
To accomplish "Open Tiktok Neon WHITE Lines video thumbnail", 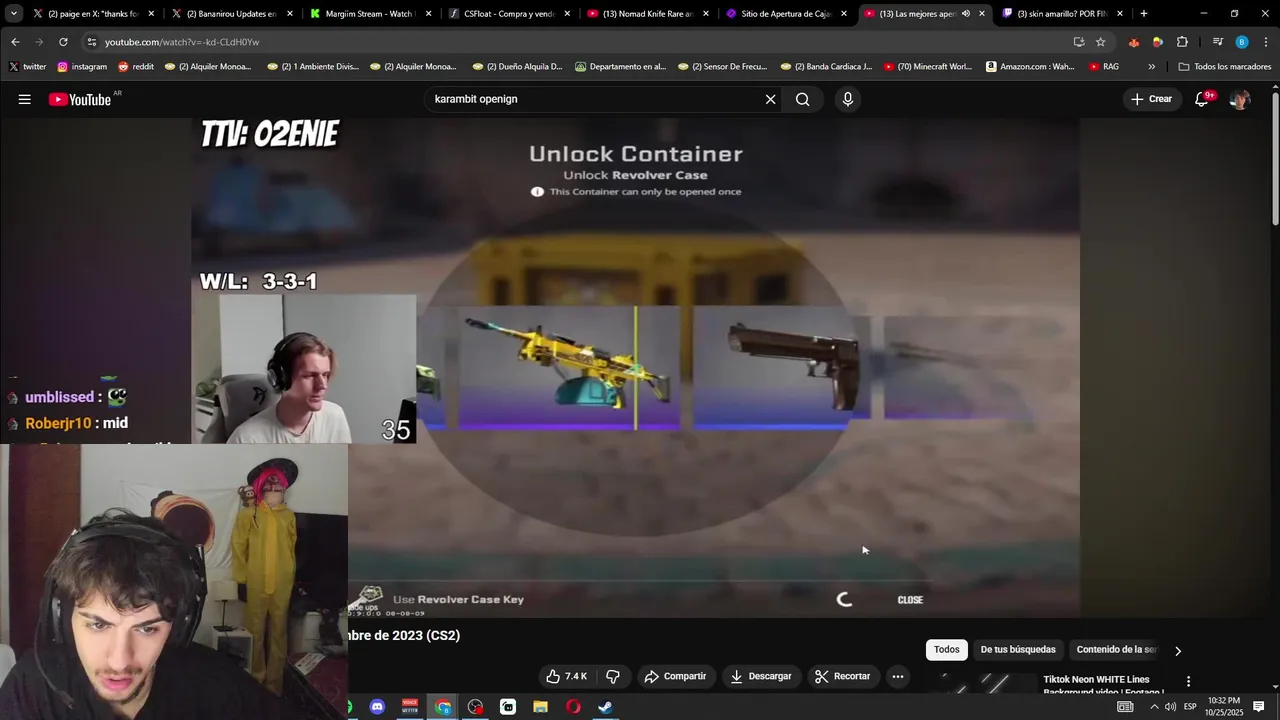I will pyautogui.click(x=980, y=683).
